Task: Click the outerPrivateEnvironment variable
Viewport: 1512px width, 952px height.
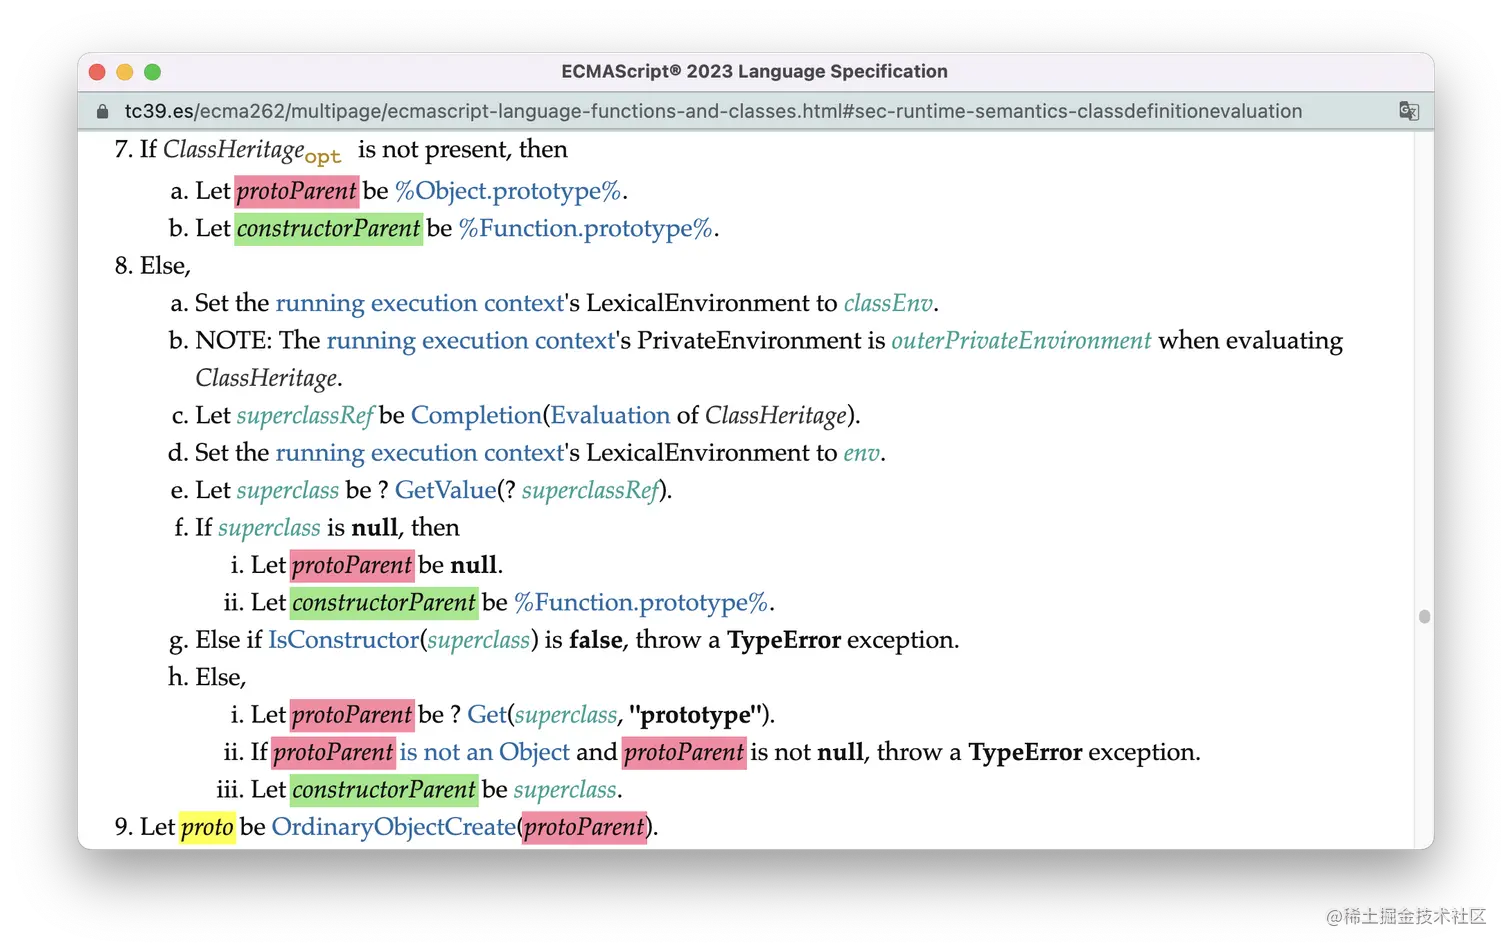Action: click(x=1021, y=341)
